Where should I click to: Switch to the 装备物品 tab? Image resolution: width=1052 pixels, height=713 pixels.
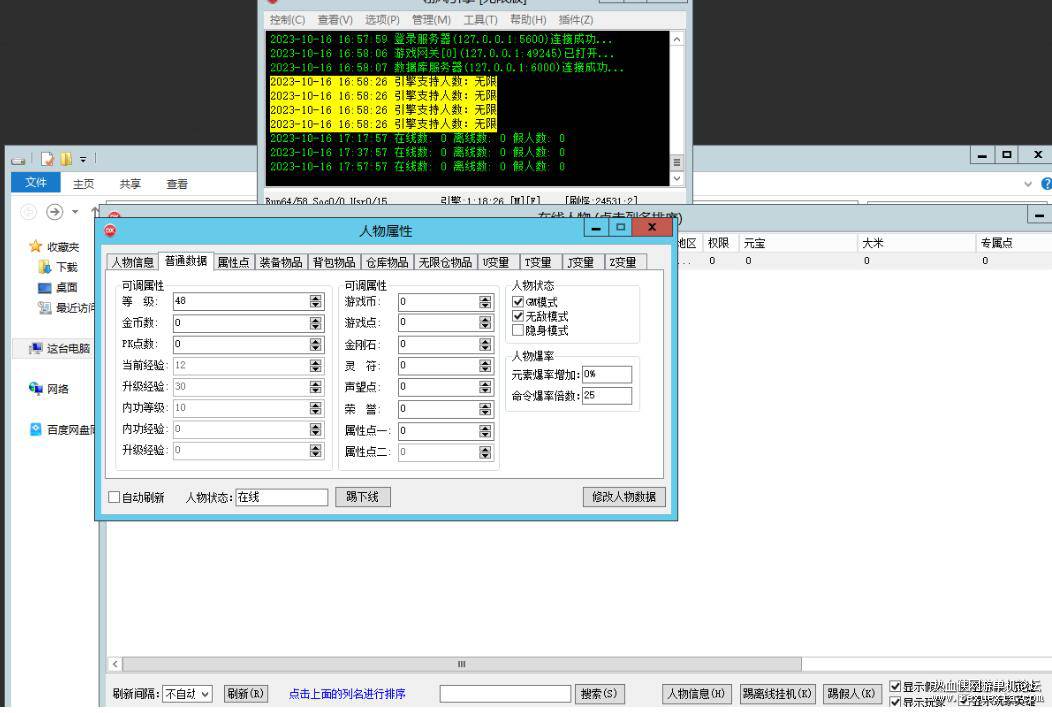[280, 262]
